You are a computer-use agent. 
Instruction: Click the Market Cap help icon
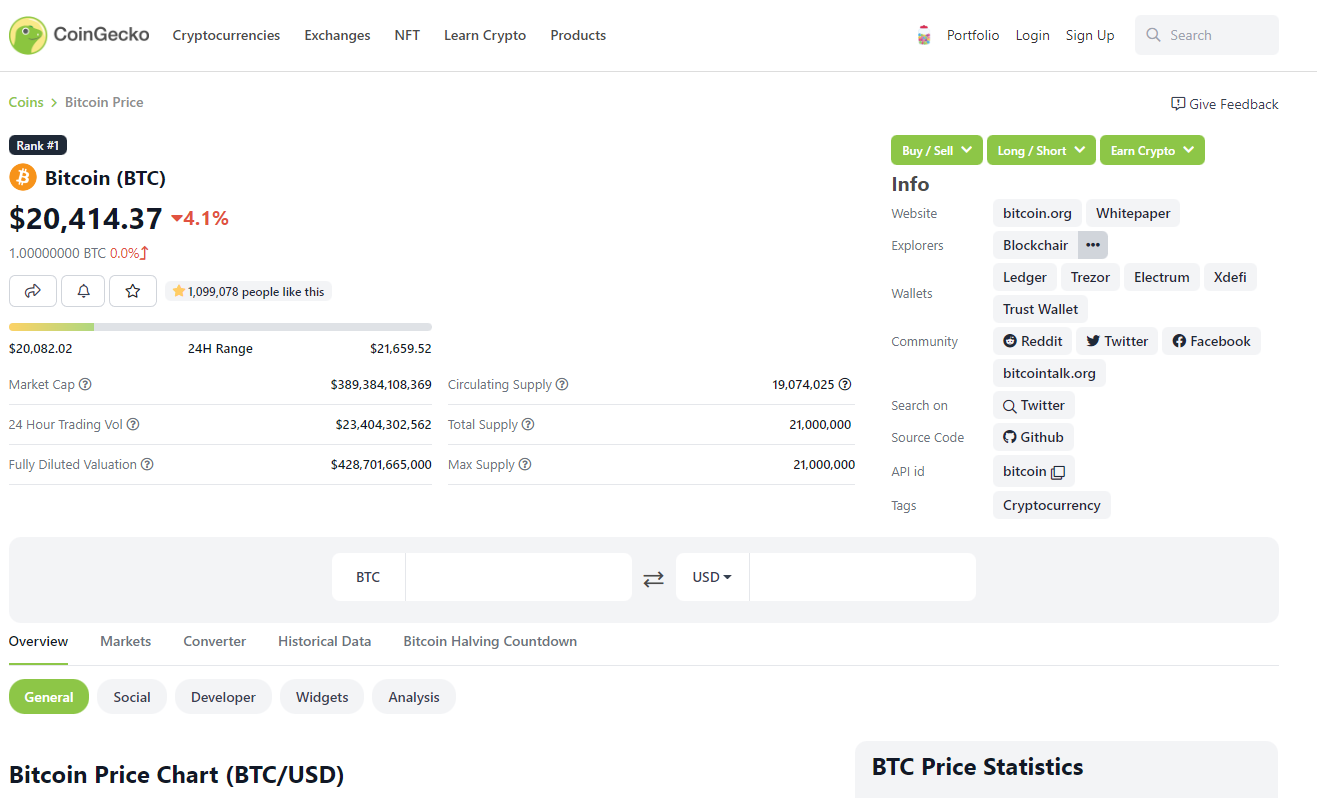[x=85, y=384]
